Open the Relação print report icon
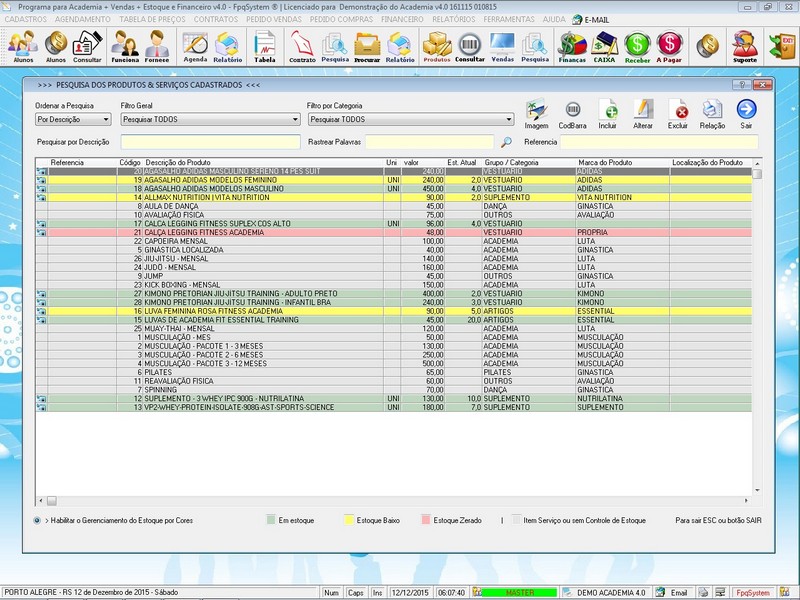The width and height of the screenshot is (800, 600). click(712, 111)
